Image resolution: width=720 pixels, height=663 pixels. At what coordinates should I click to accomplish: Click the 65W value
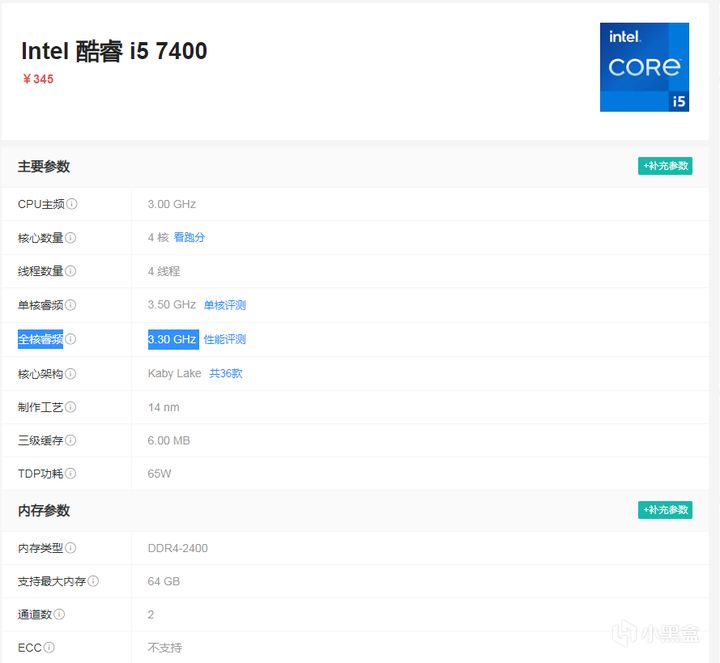pyautogui.click(x=159, y=473)
